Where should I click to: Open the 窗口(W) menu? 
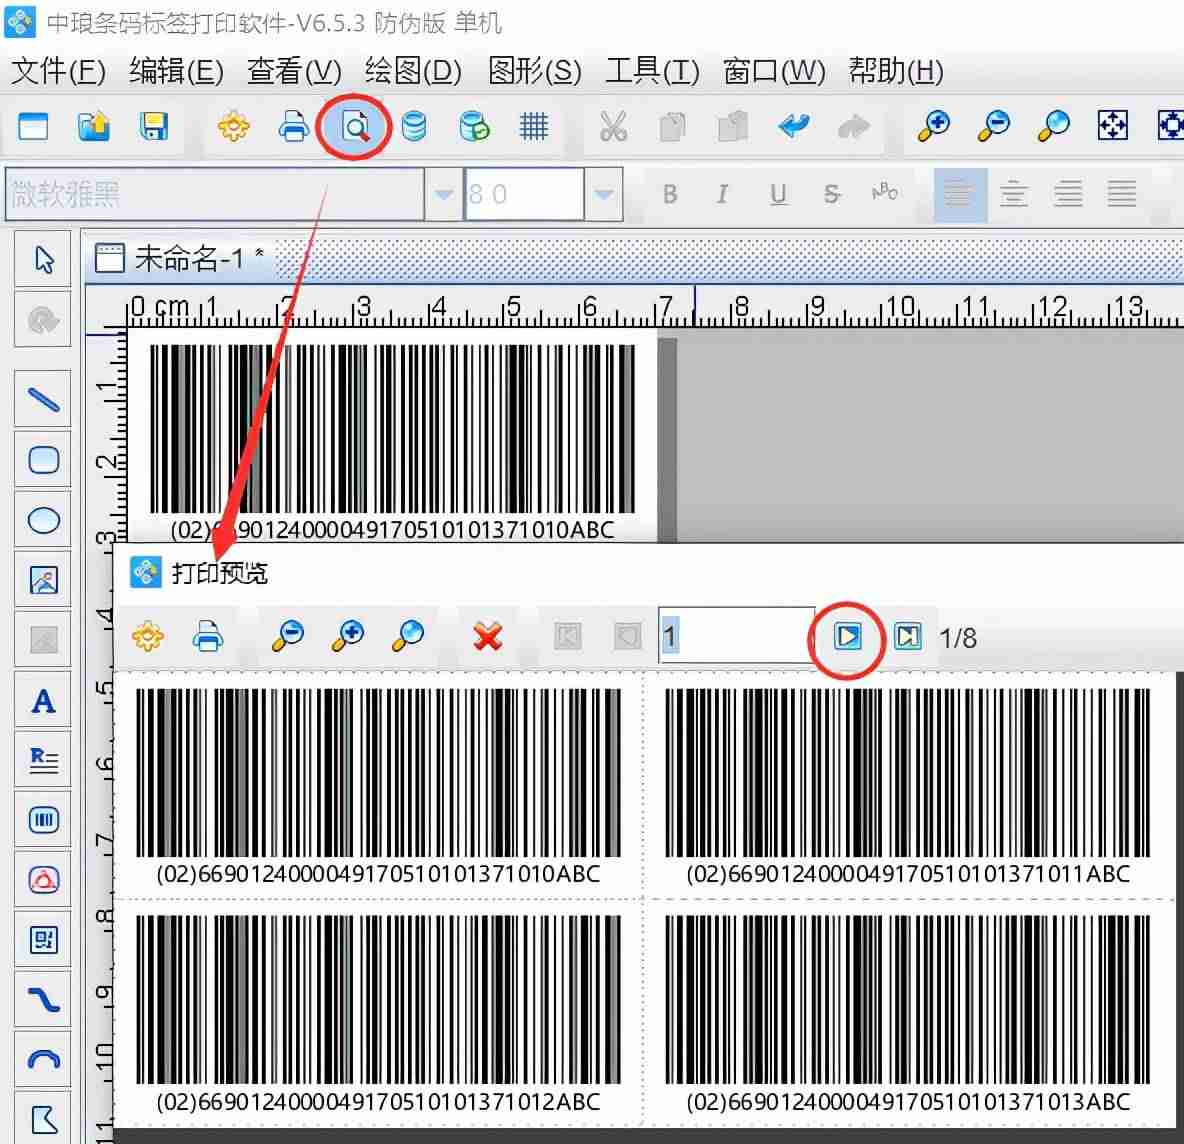click(x=773, y=71)
